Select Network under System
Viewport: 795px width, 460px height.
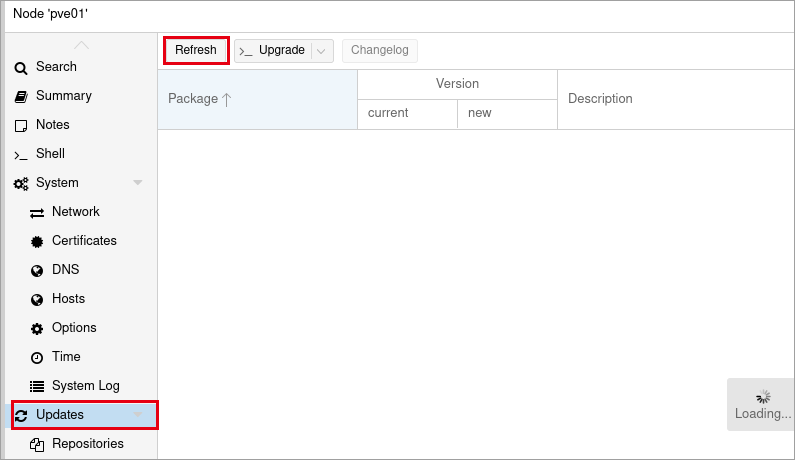(x=76, y=211)
